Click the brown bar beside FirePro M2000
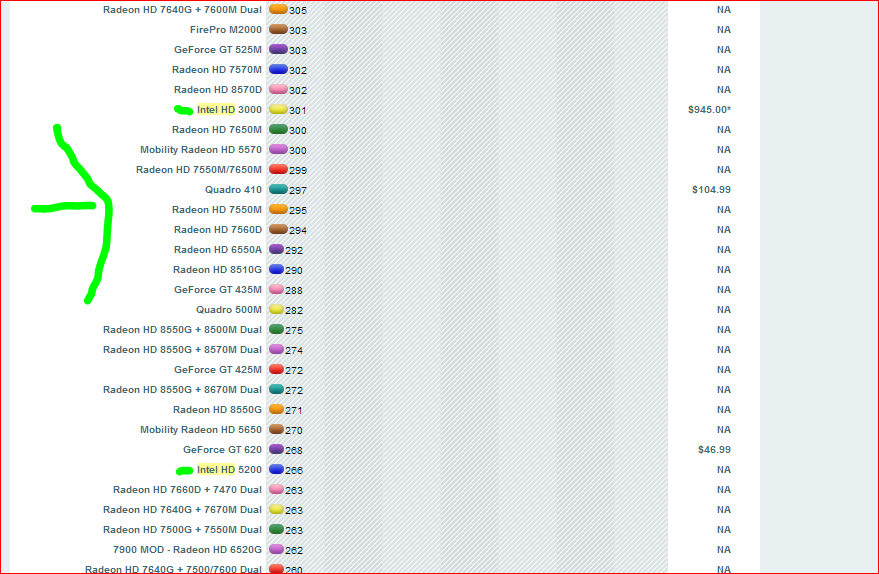 278,29
